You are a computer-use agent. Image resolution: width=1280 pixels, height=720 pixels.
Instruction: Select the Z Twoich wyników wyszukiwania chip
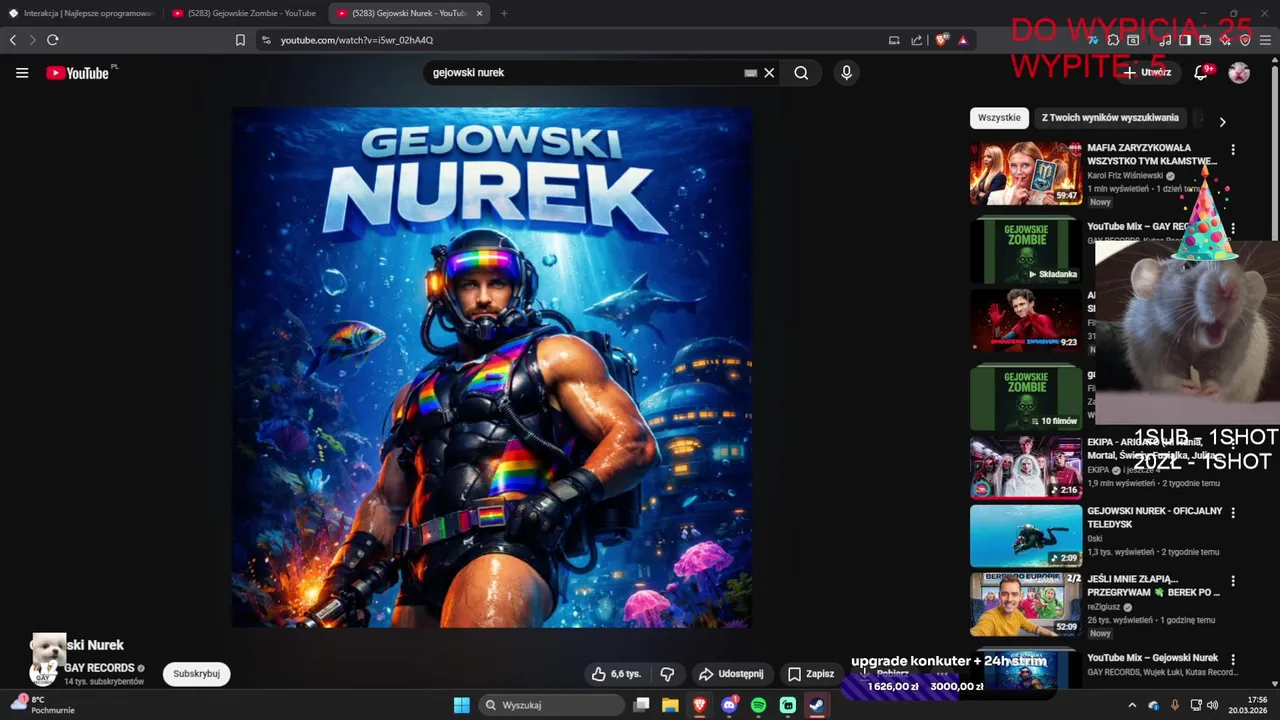pyautogui.click(x=1110, y=118)
